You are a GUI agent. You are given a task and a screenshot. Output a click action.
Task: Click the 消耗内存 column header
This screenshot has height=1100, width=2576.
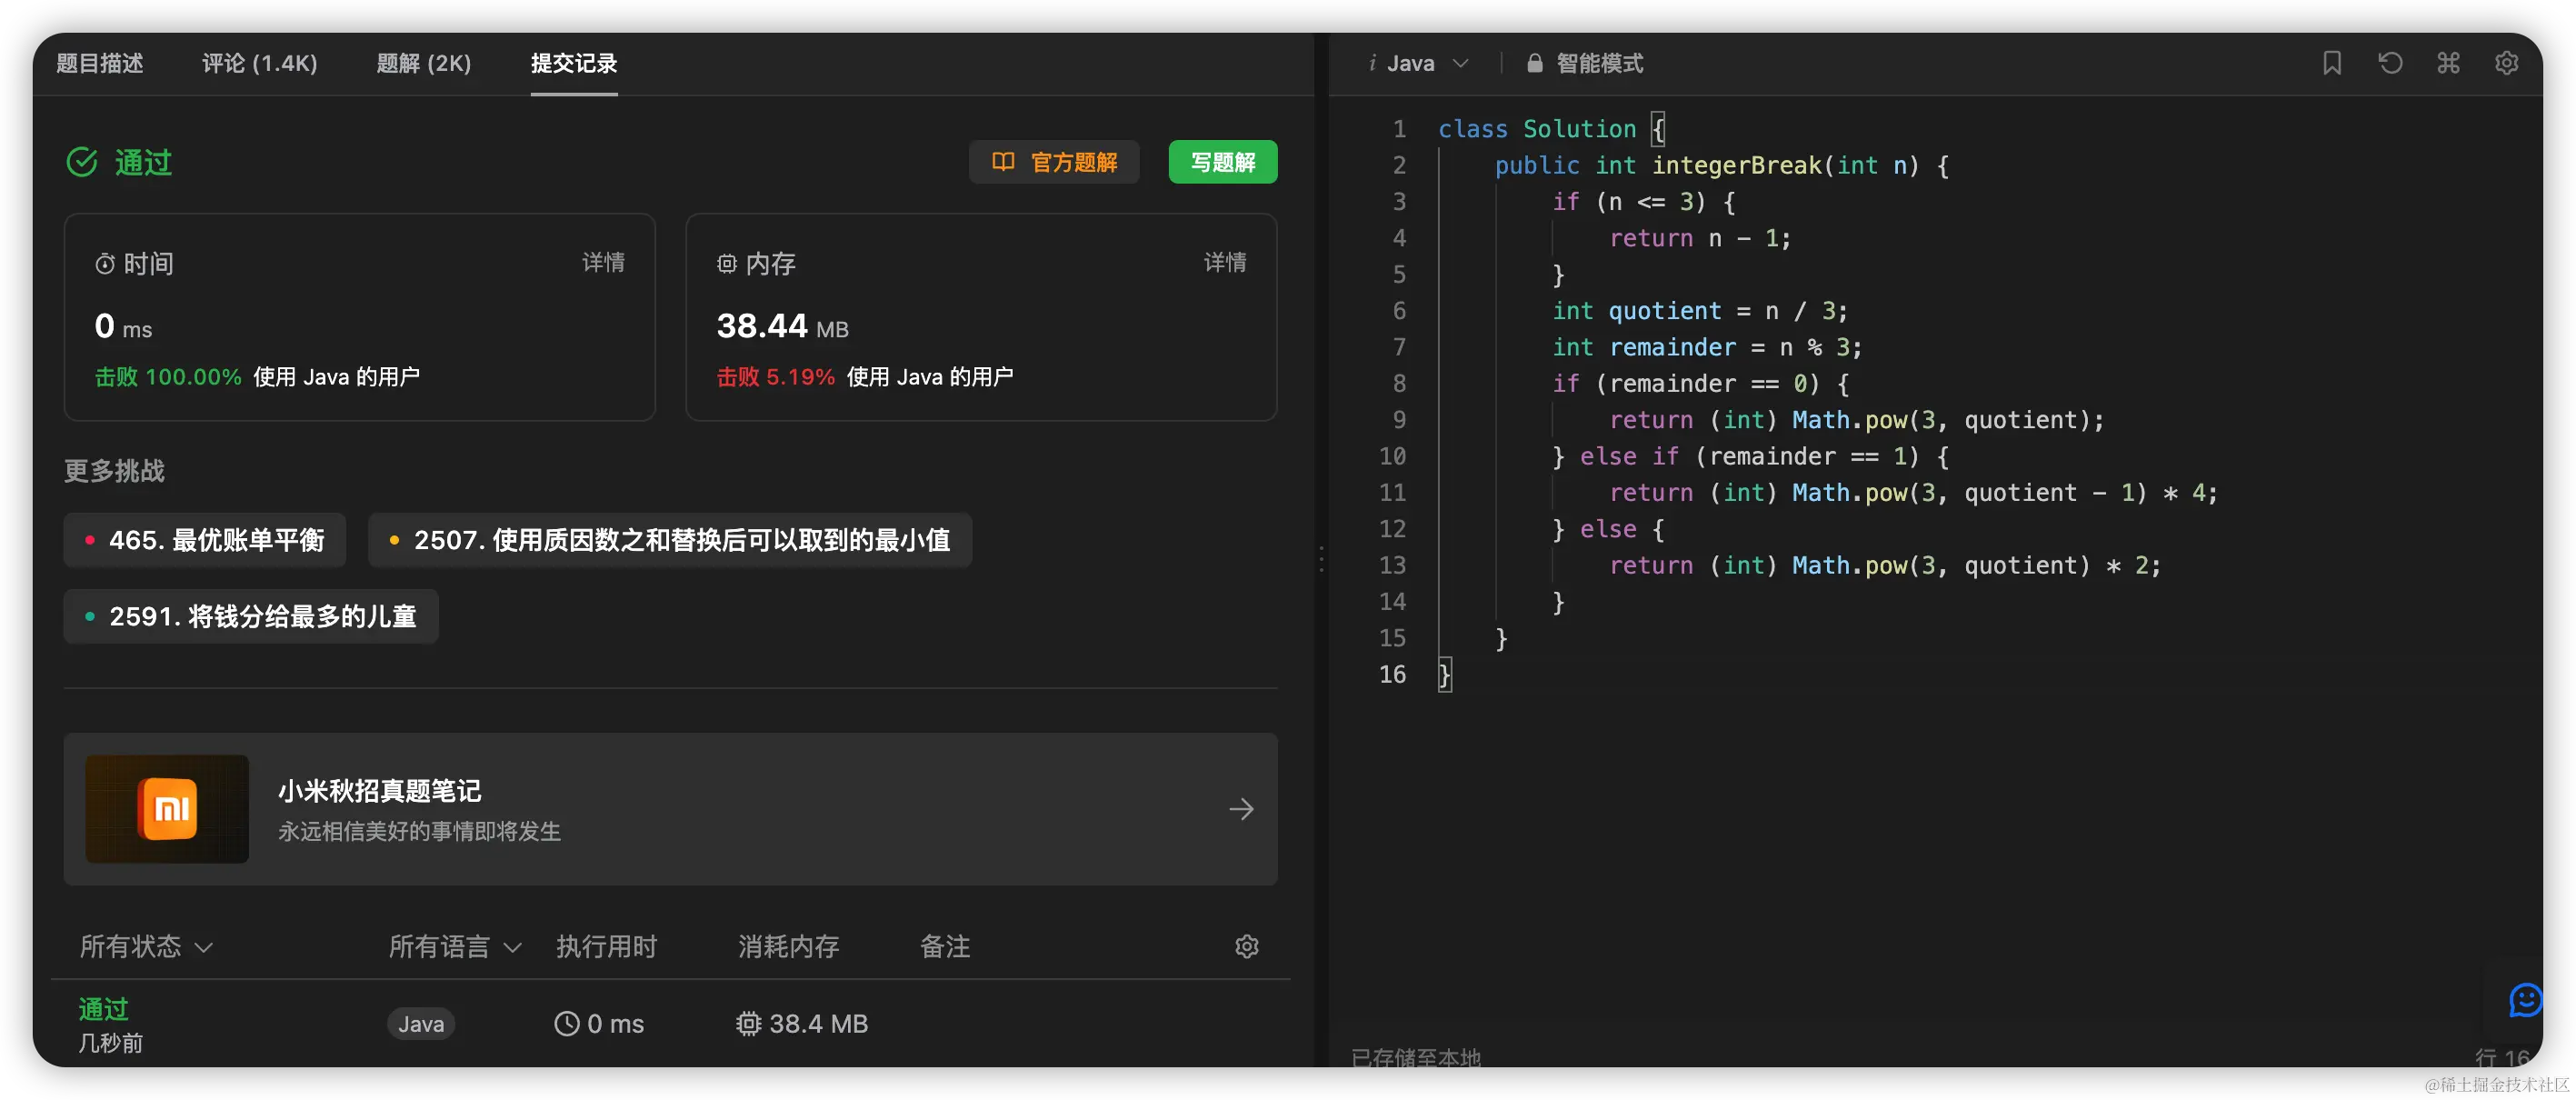click(788, 946)
